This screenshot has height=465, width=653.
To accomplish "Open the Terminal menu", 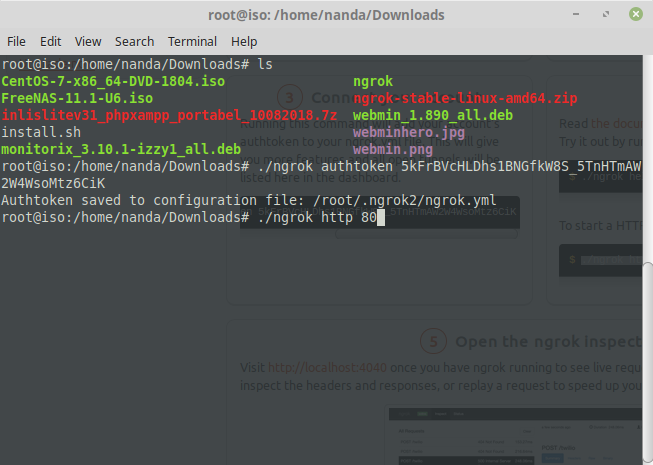I will pyautogui.click(x=192, y=42).
